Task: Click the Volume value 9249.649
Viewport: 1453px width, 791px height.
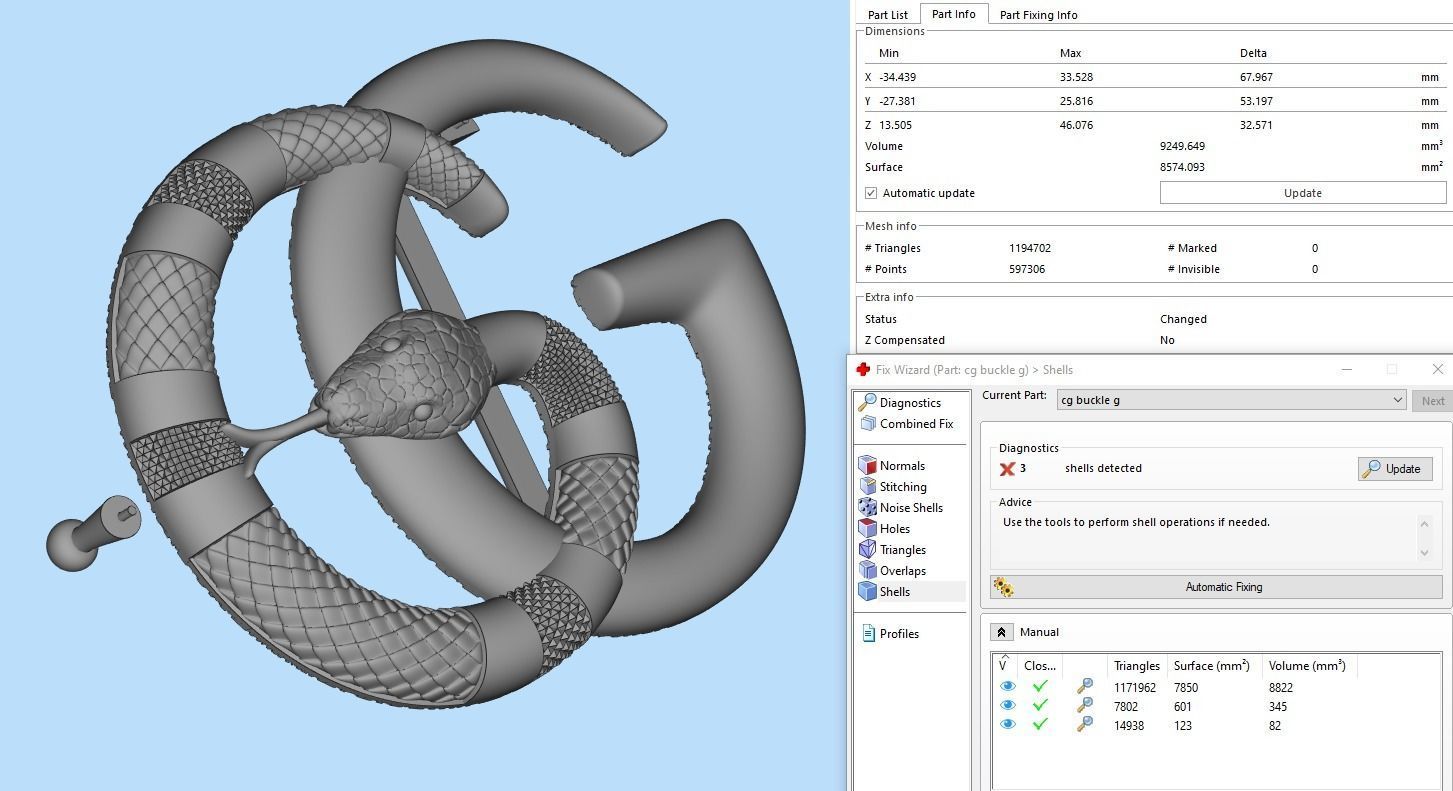Action: 1182,146
